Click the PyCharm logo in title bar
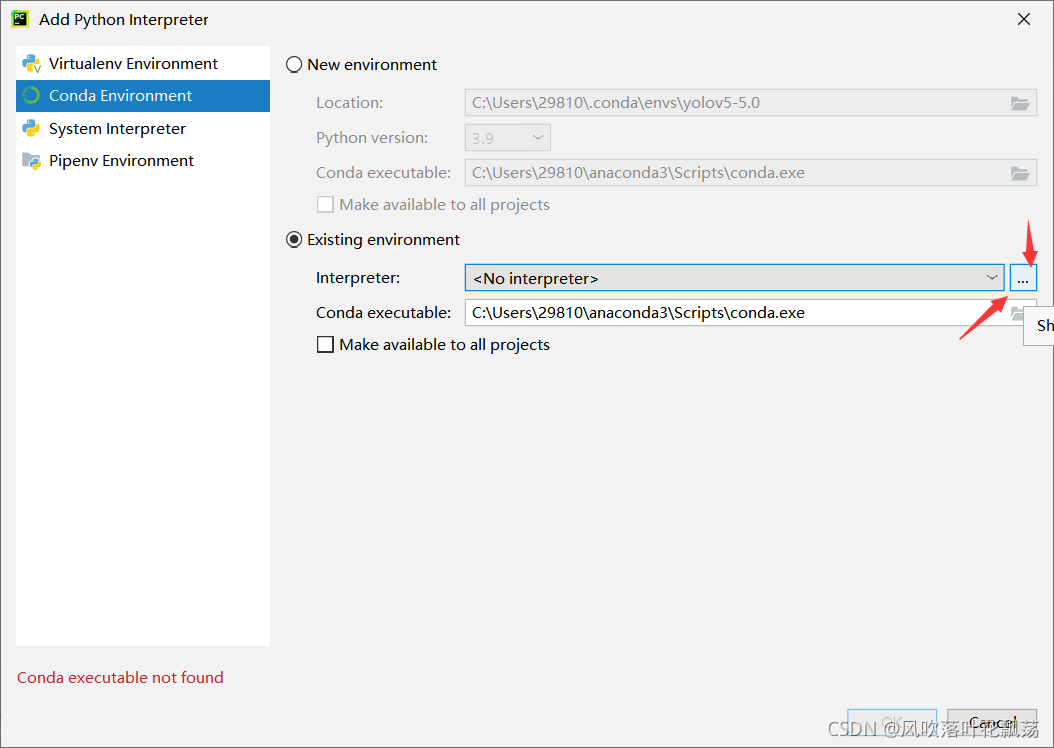 [19, 19]
